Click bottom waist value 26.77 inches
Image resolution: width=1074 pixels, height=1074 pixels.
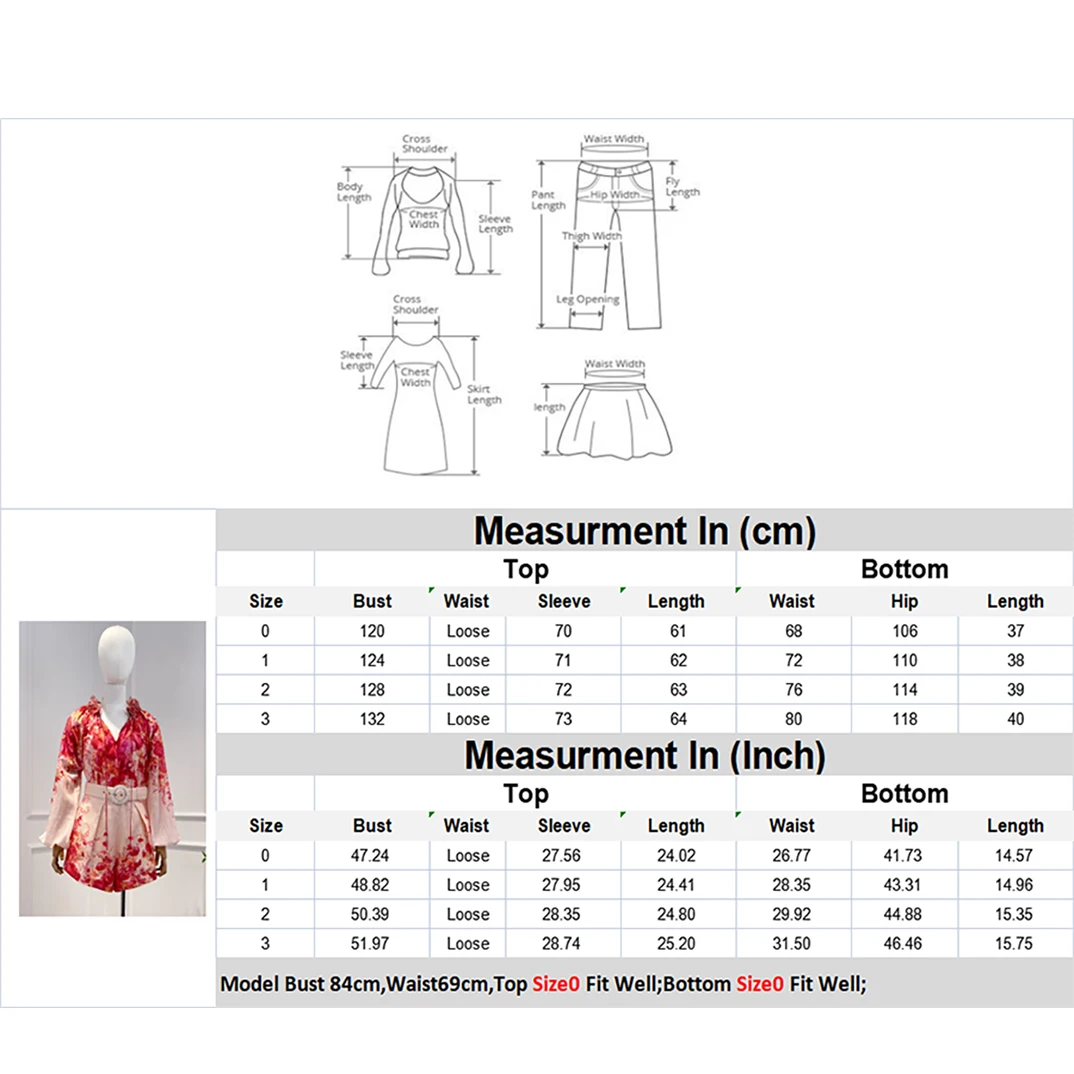coord(791,856)
